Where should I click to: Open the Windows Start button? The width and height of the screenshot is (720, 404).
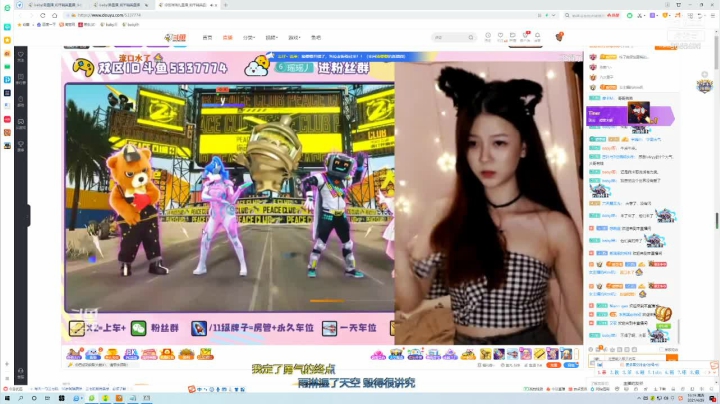tap(7, 398)
